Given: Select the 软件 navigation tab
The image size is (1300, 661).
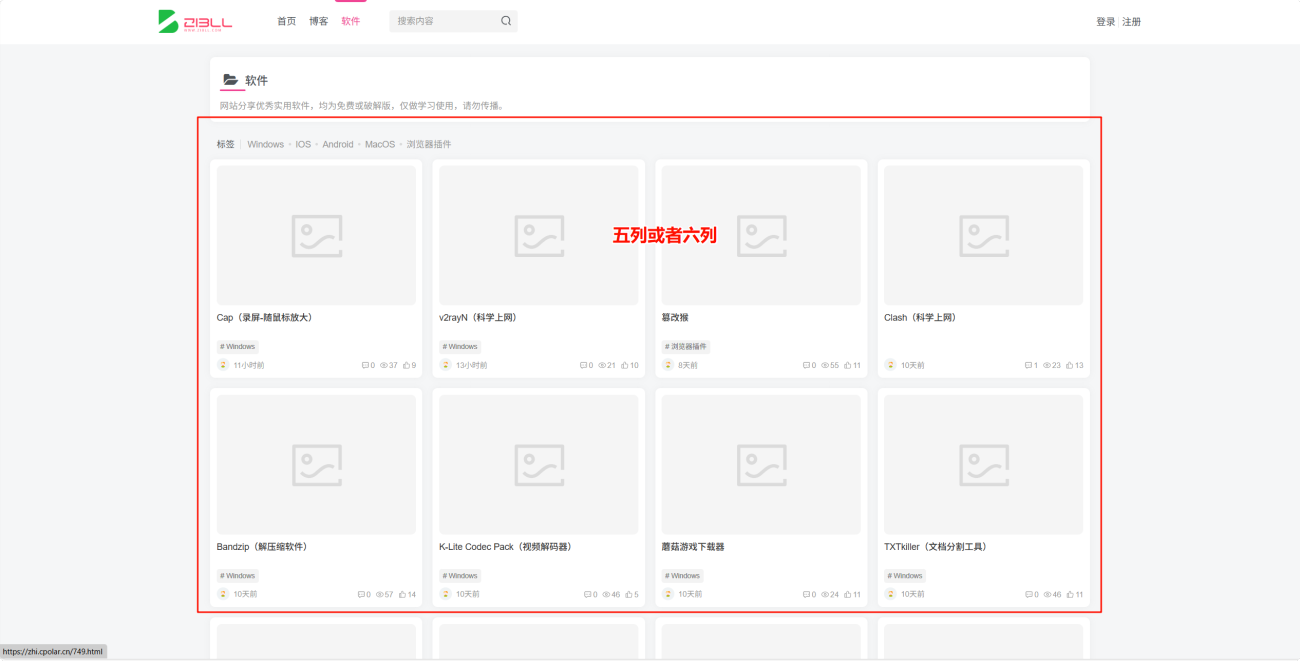Looking at the screenshot, I should 350,21.
